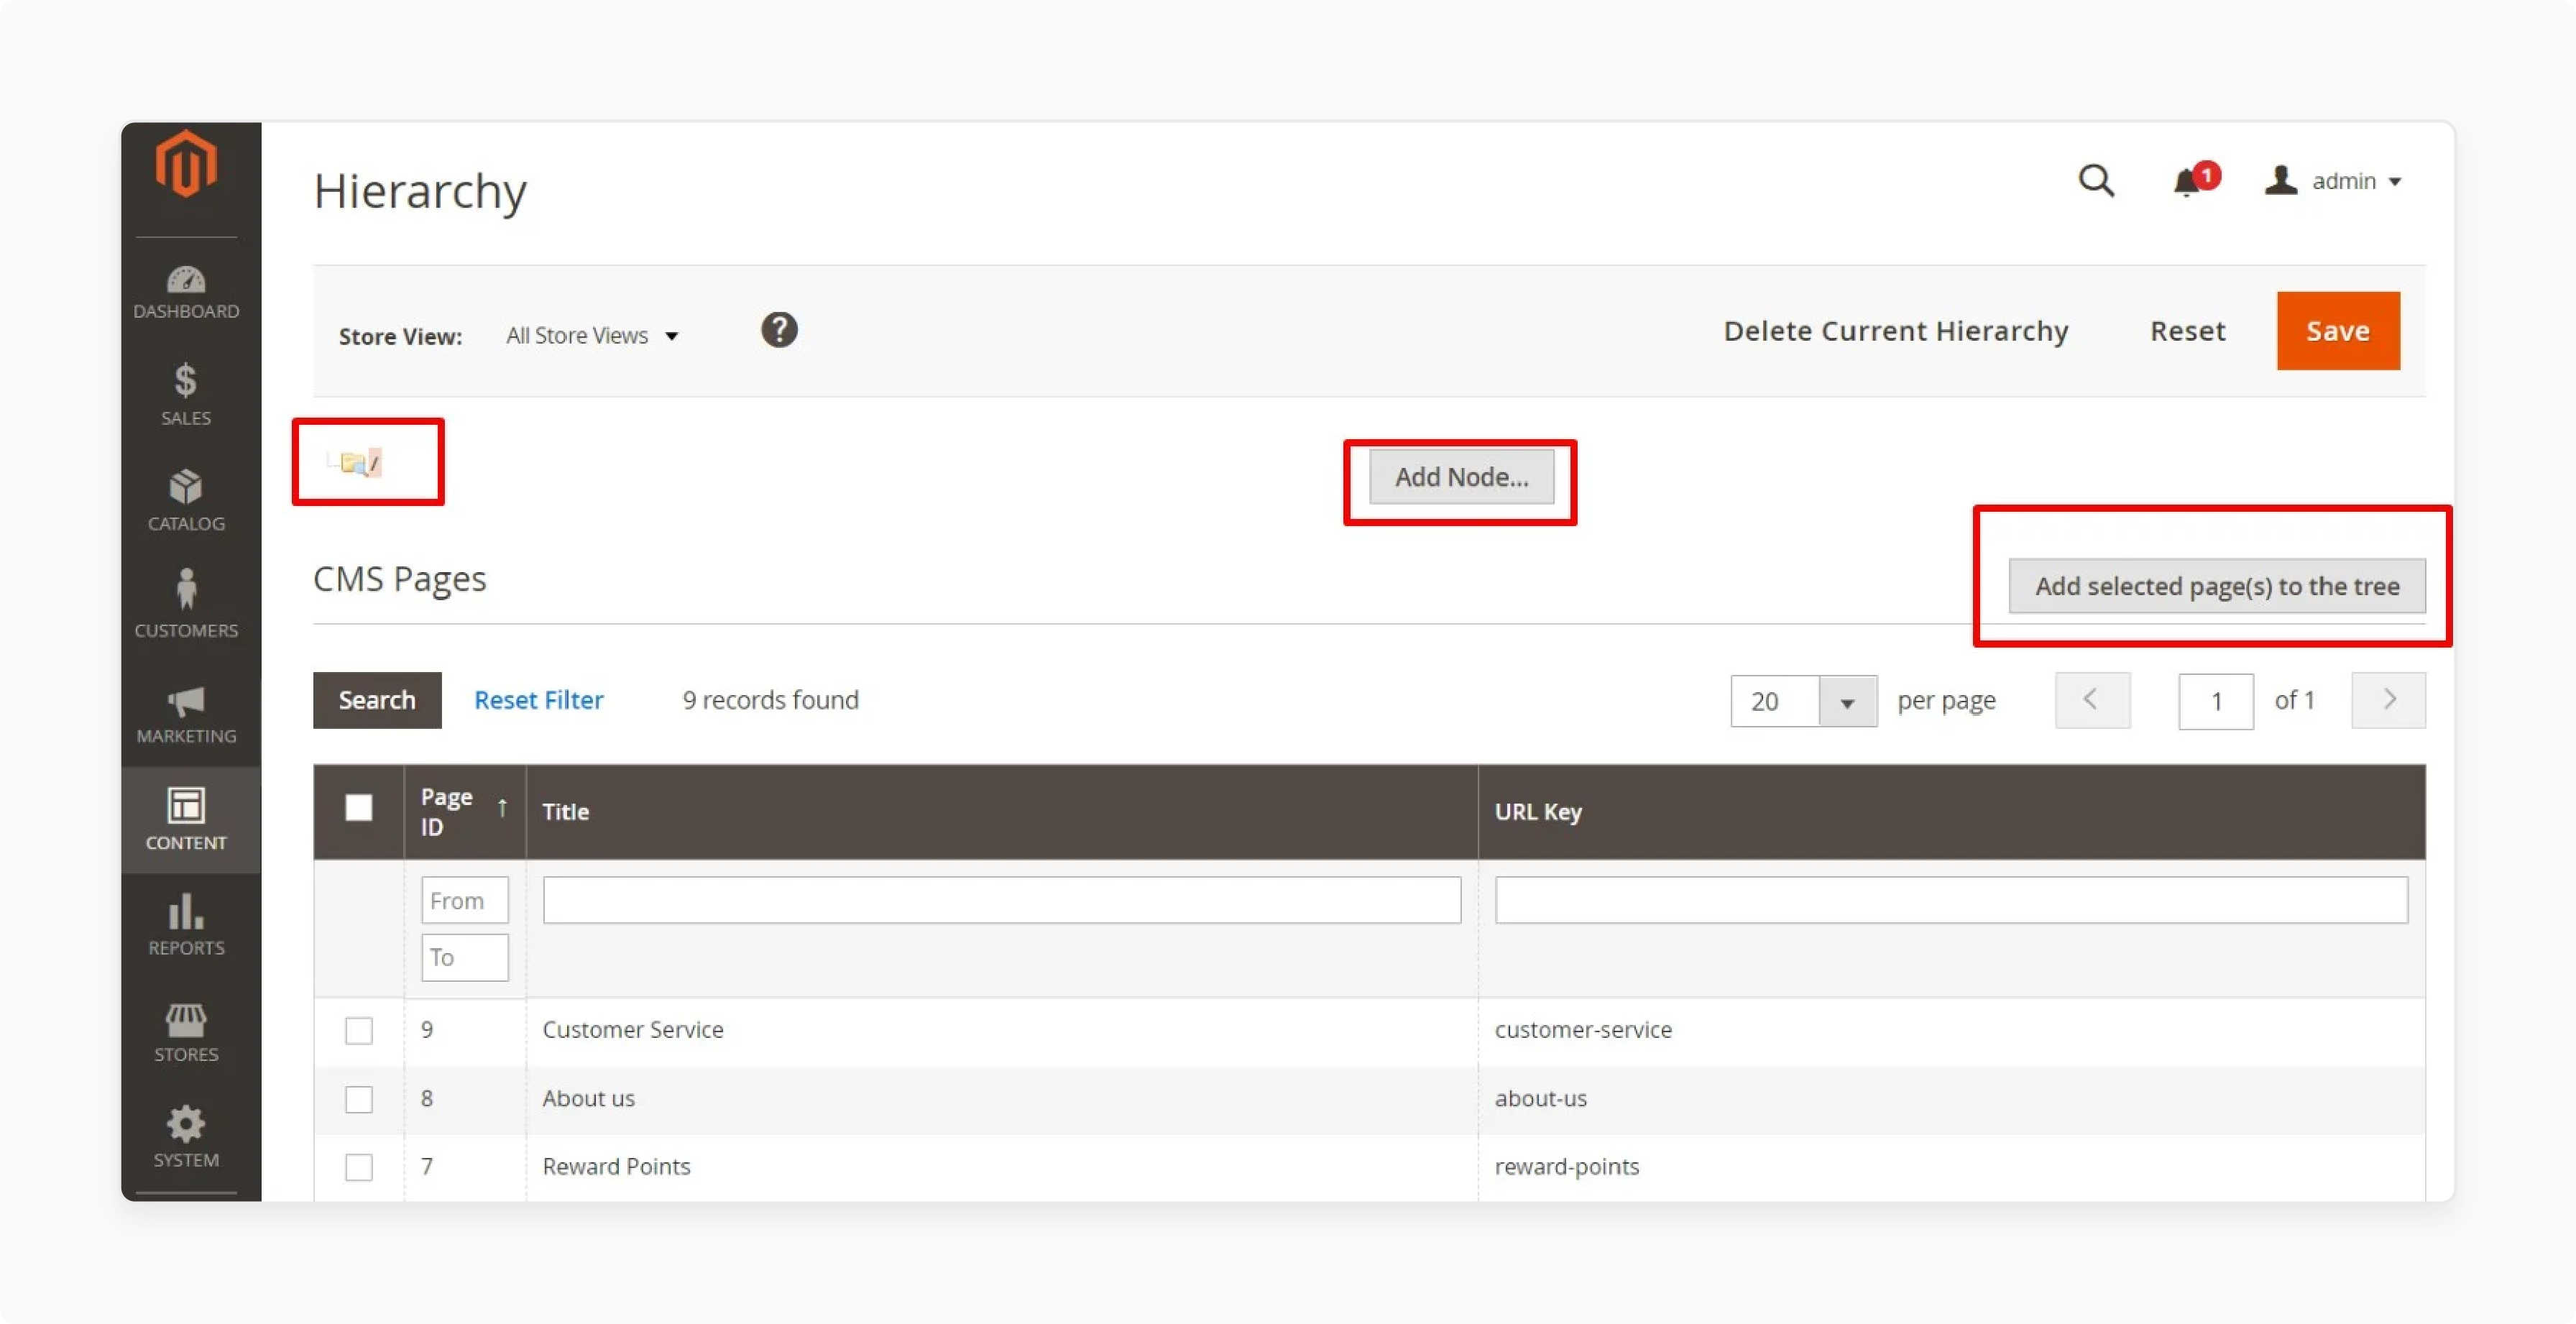Image resolution: width=2576 pixels, height=1324 pixels.
Task: Click the search magnifier icon
Action: click(x=2096, y=181)
